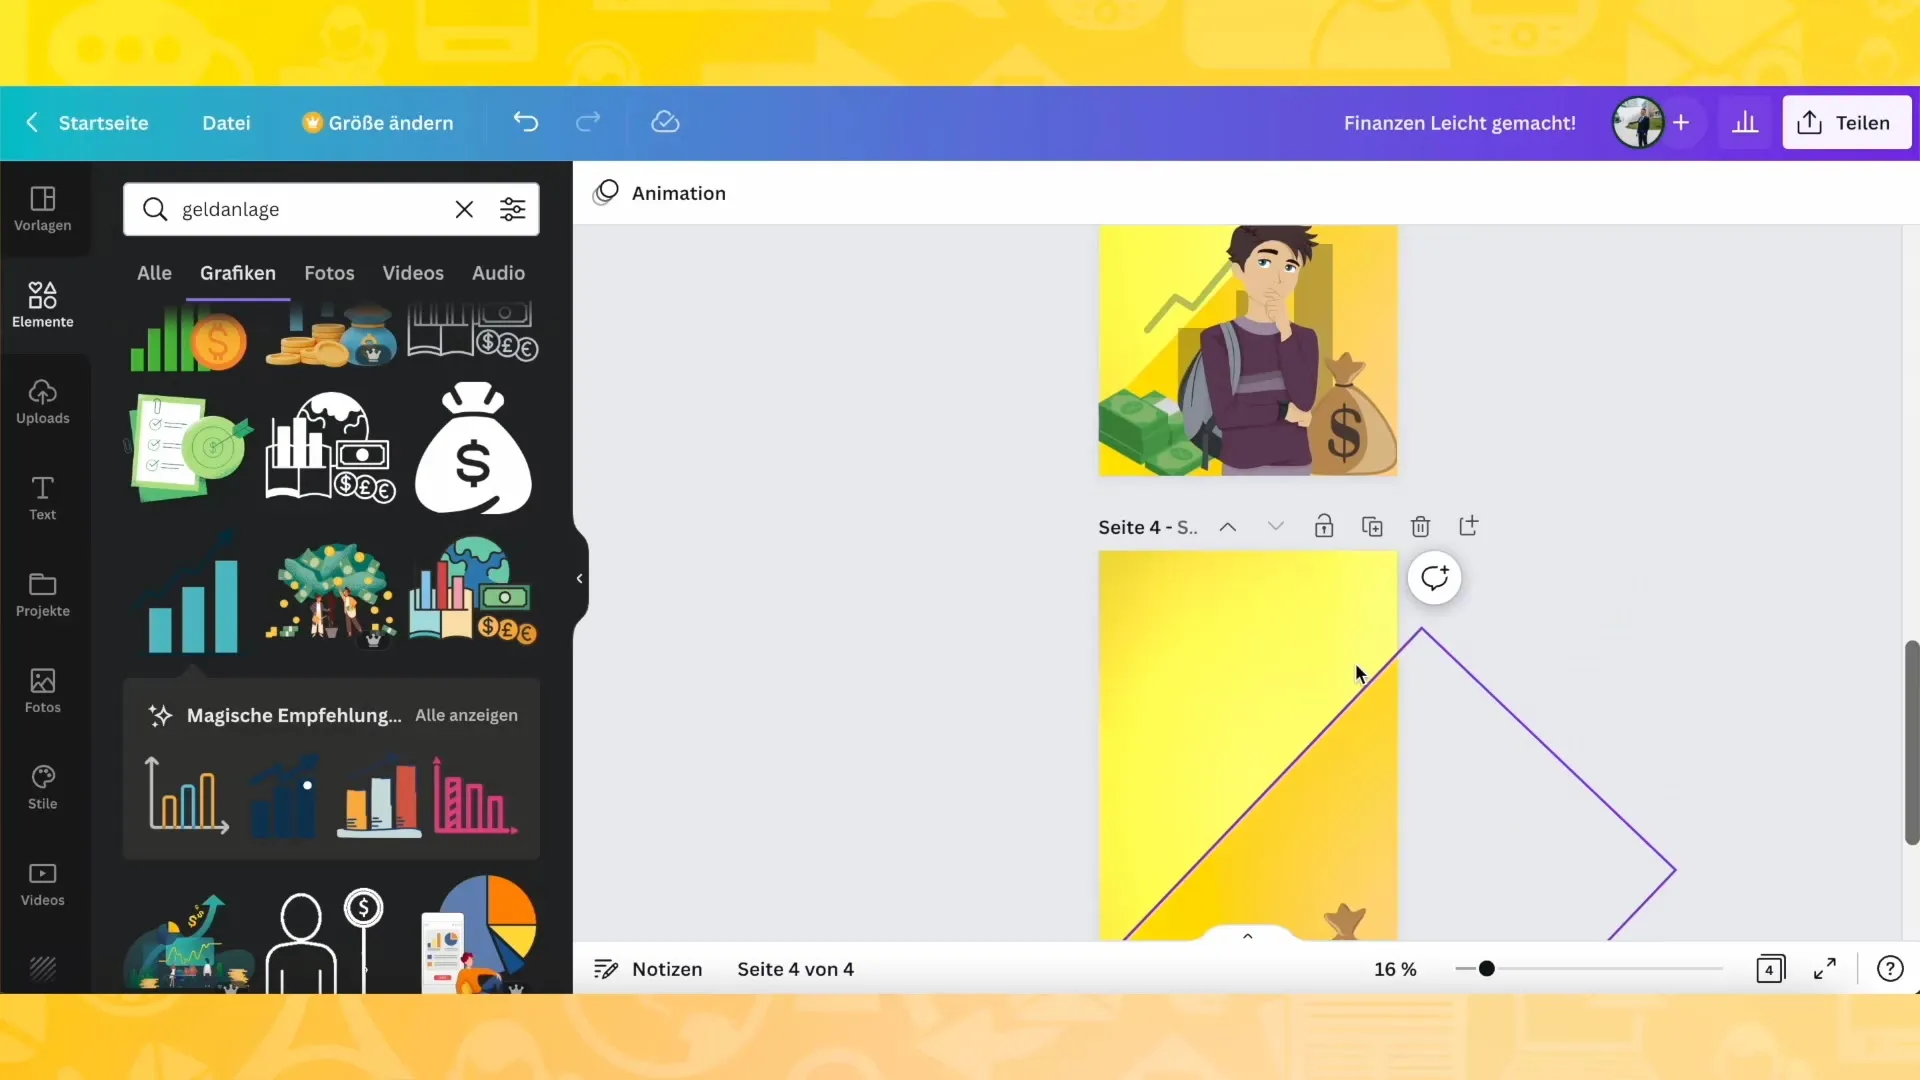Image resolution: width=1920 pixels, height=1080 pixels.
Task: Click the duplicate page icon on Seite 4
Action: [x=1373, y=526]
